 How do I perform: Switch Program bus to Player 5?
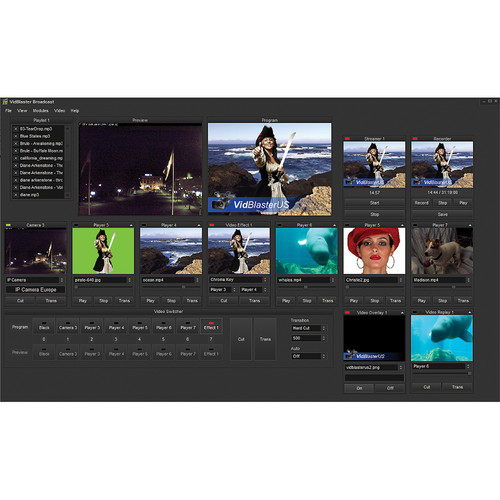pos(140,326)
